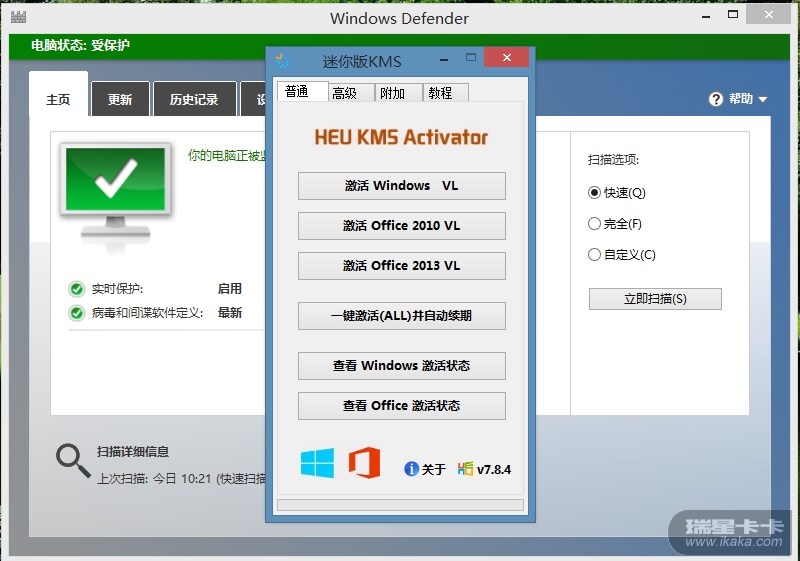800x561 pixels.
Task: Click the 启用 status value
Action: pyautogui.click(x=230, y=289)
